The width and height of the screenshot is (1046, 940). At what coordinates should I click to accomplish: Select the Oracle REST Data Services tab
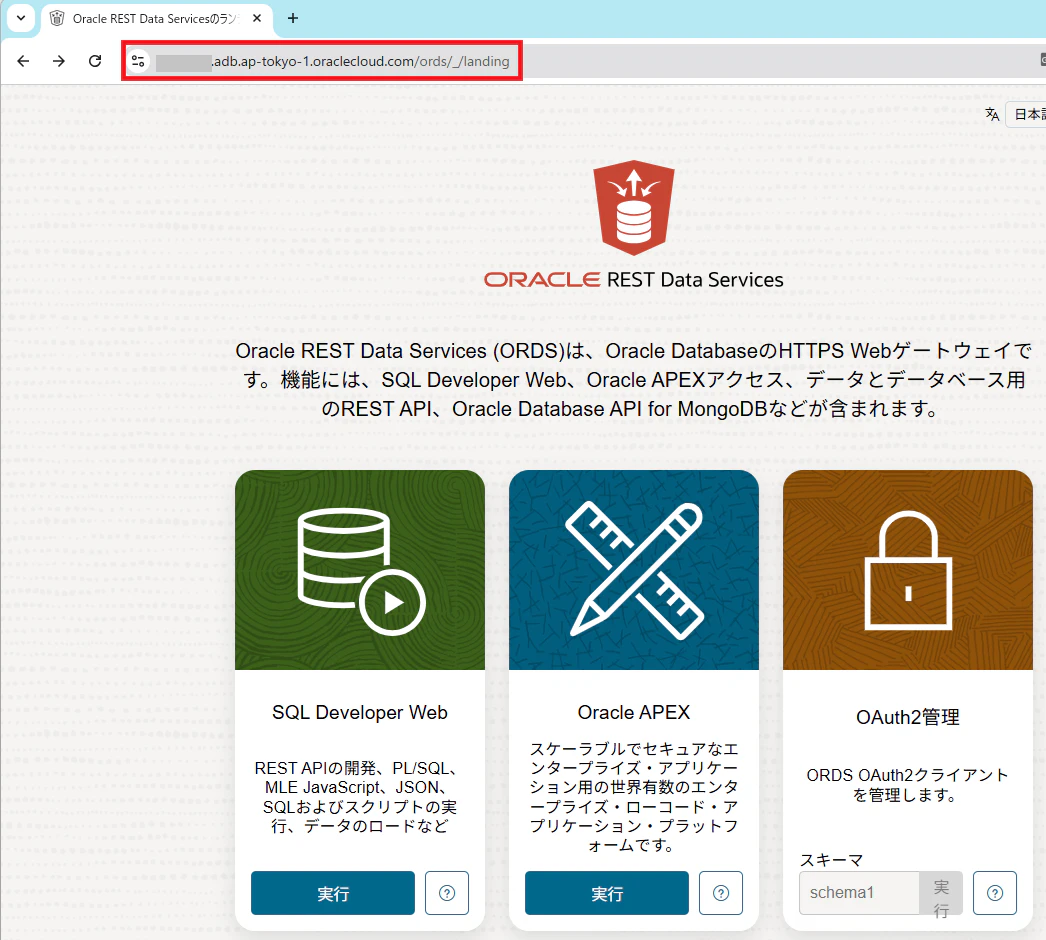[x=155, y=19]
